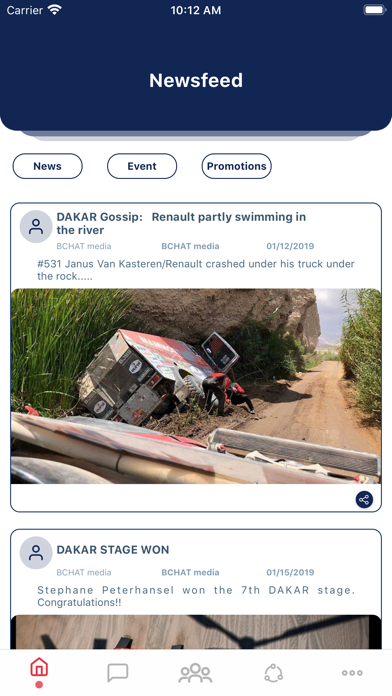Read the Janus Van Kasteren crash summary
The height and width of the screenshot is (696, 392).
pyautogui.click(x=196, y=270)
